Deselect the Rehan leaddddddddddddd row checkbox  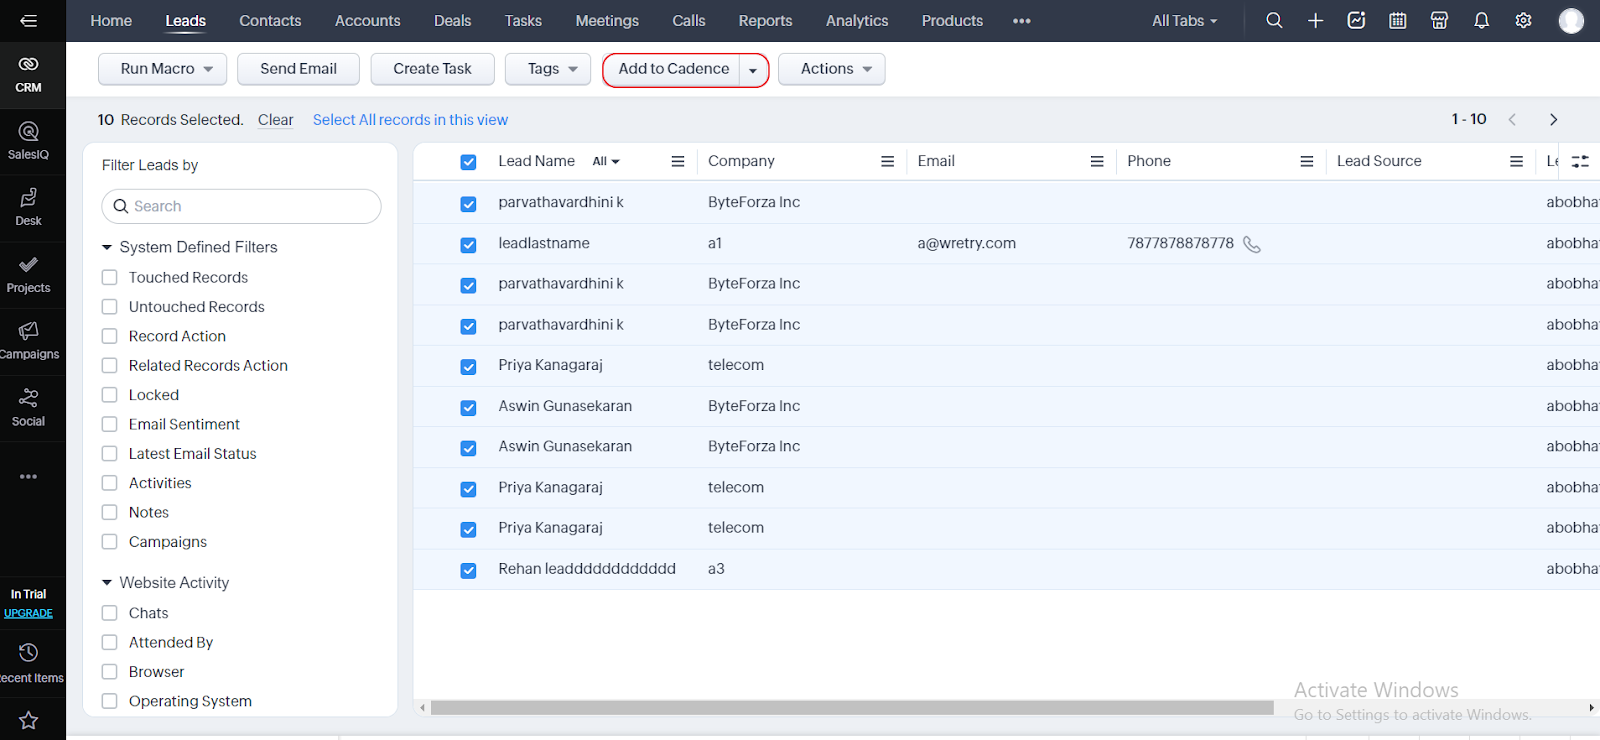468,570
